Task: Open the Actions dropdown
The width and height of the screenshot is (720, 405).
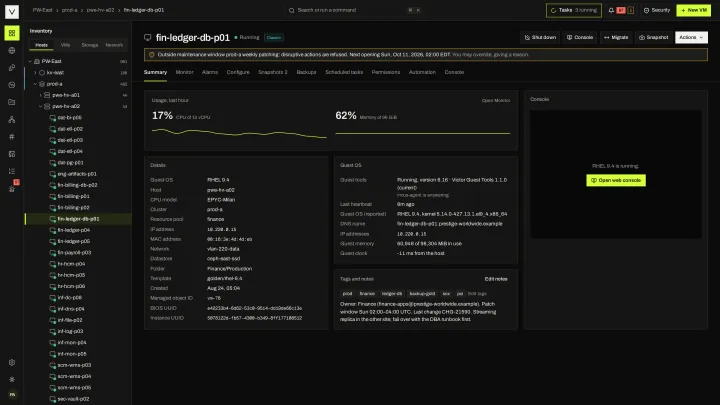Action: click(x=691, y=37)
